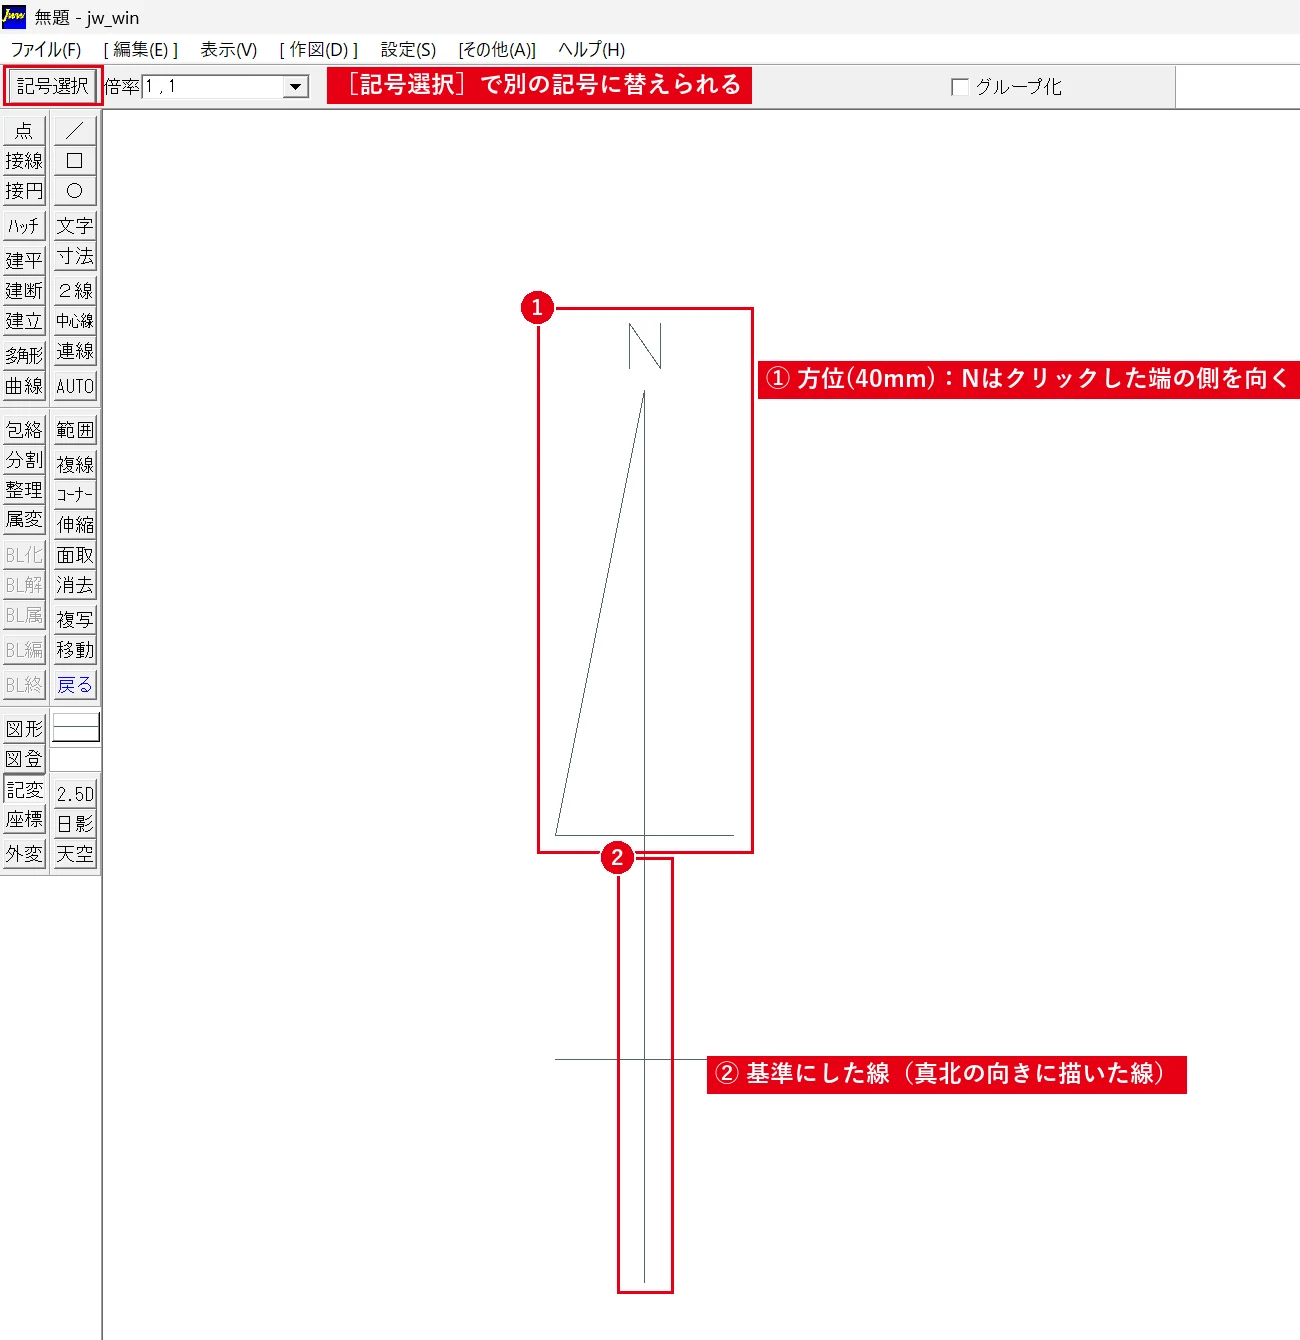Image resolution: width=1300 pixels, height=1340 pixels.
Task: Select the 移動 move tool
Action: [75, 650]
